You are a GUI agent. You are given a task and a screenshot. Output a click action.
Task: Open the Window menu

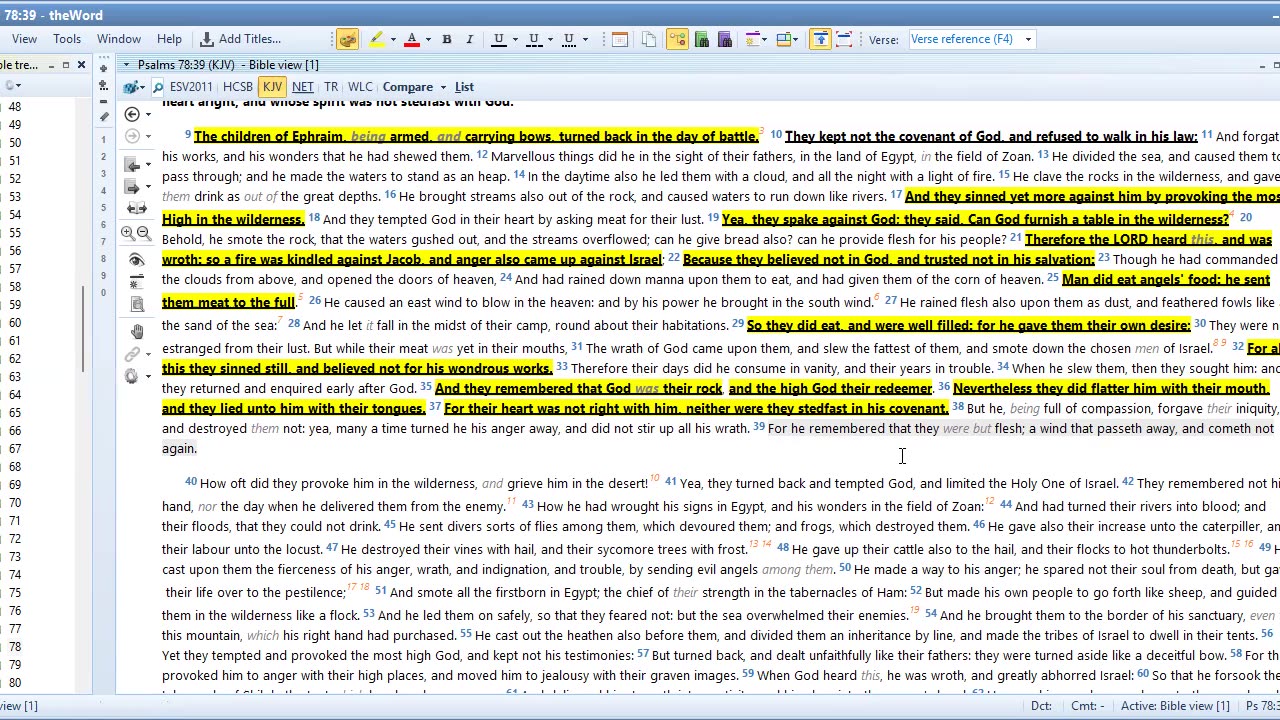pyautogui.click(x=118, y=39)
